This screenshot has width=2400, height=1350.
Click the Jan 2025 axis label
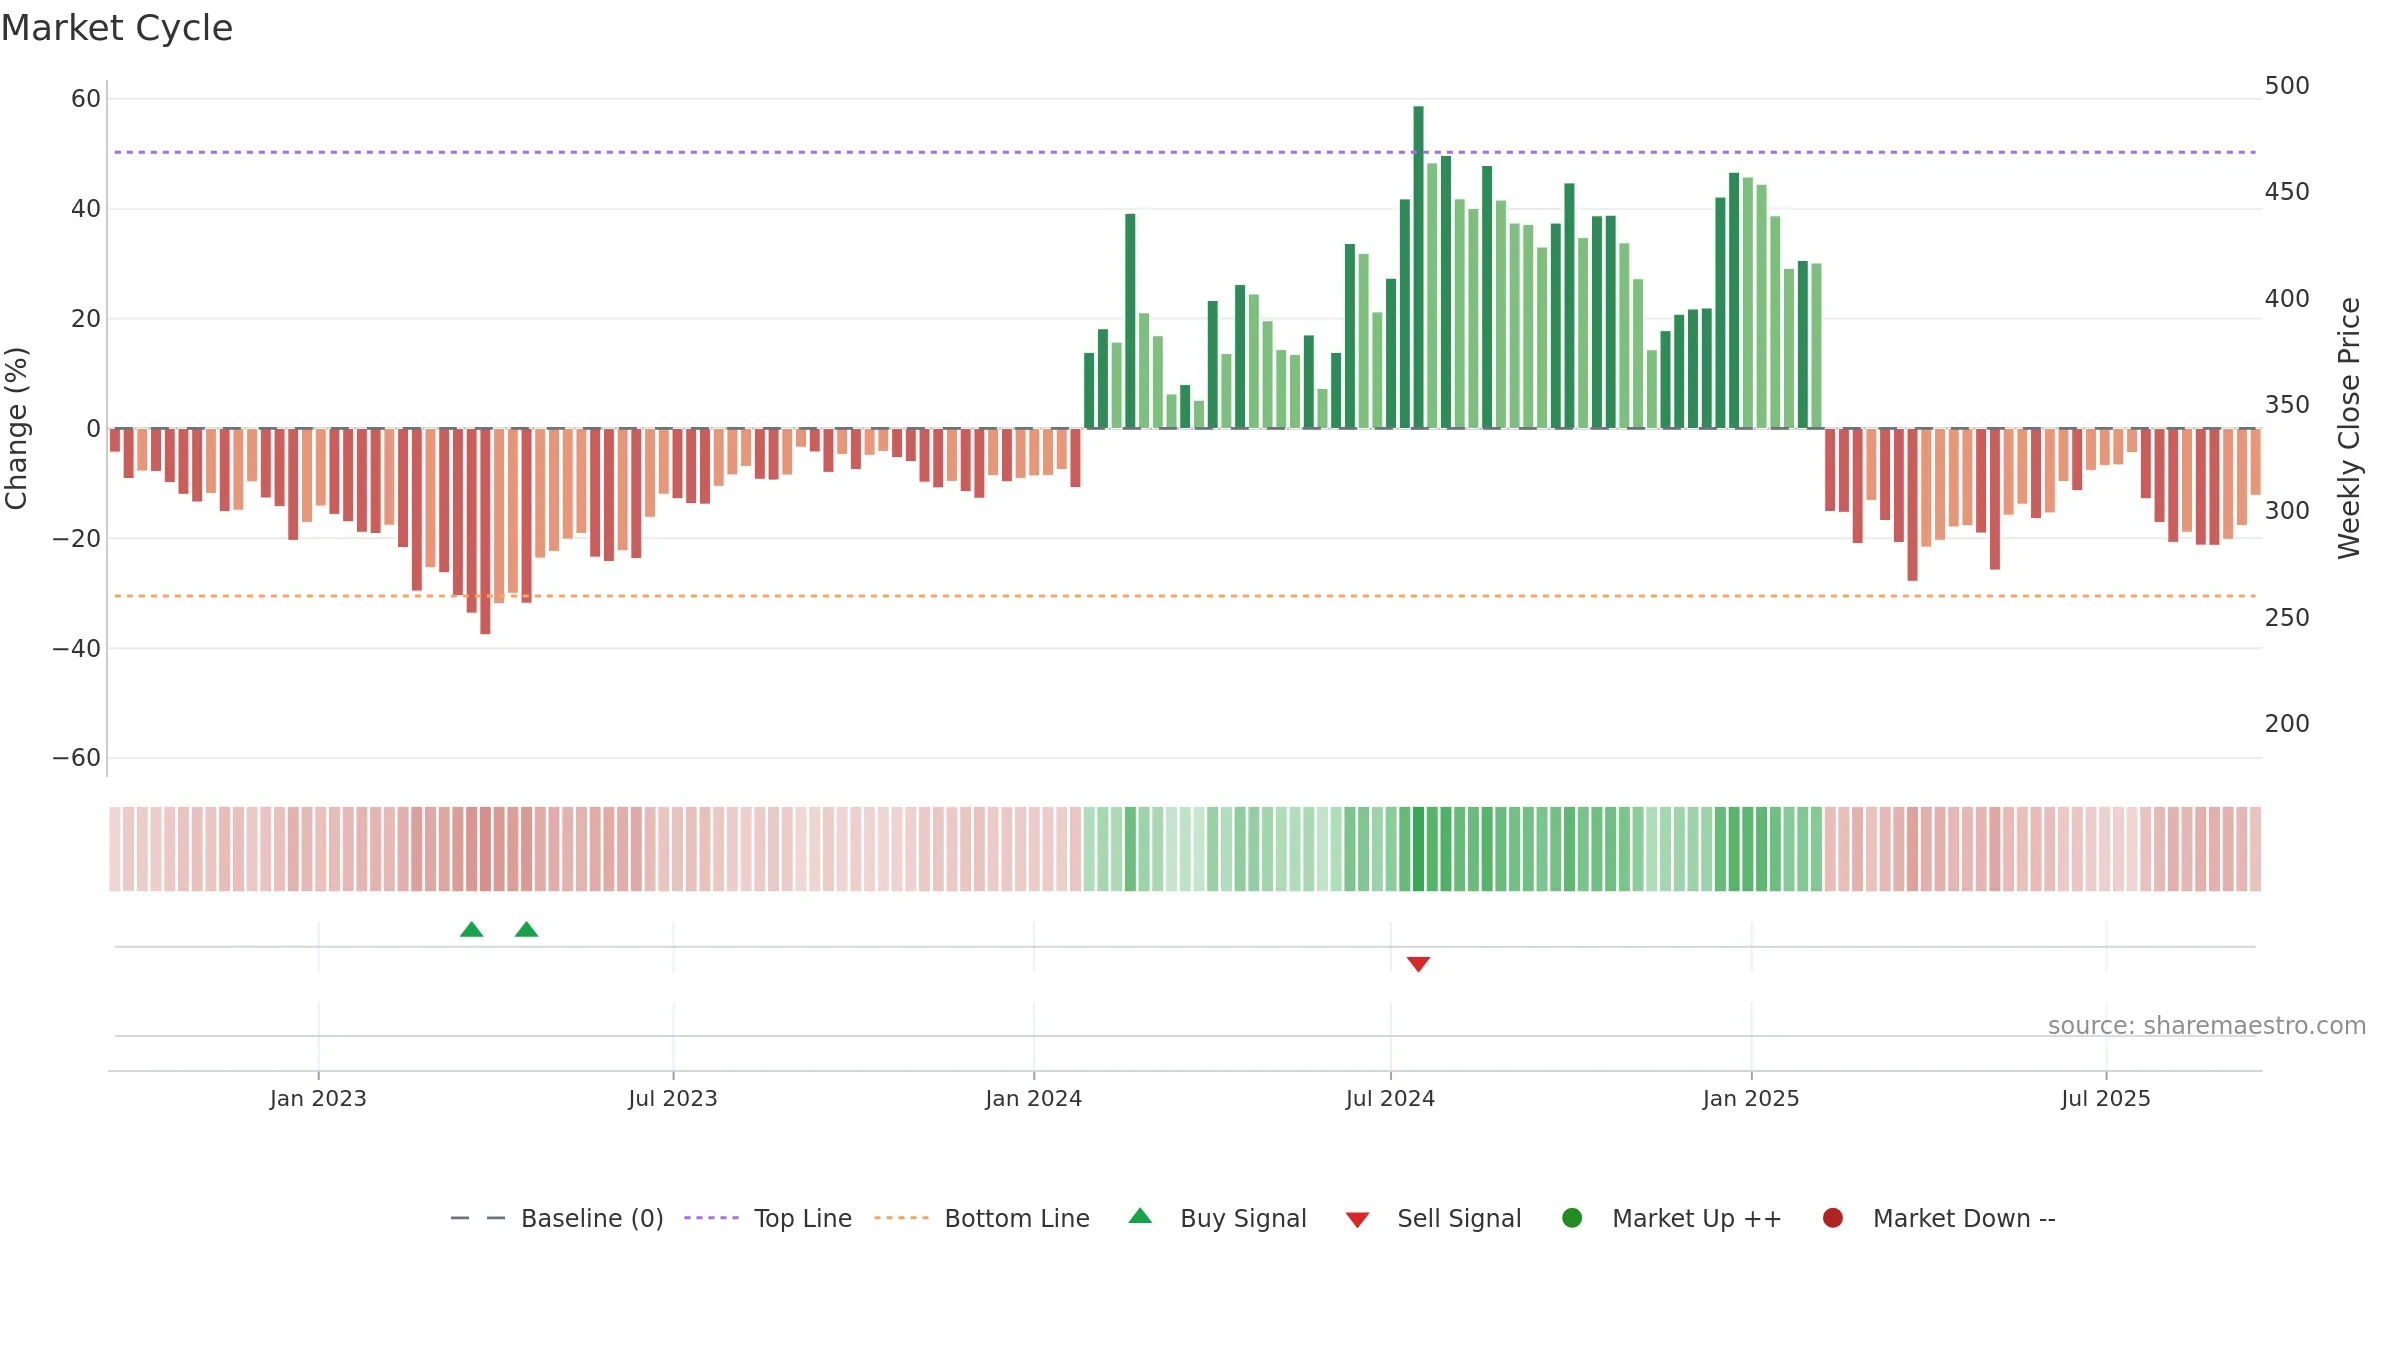point(1751,1099)
